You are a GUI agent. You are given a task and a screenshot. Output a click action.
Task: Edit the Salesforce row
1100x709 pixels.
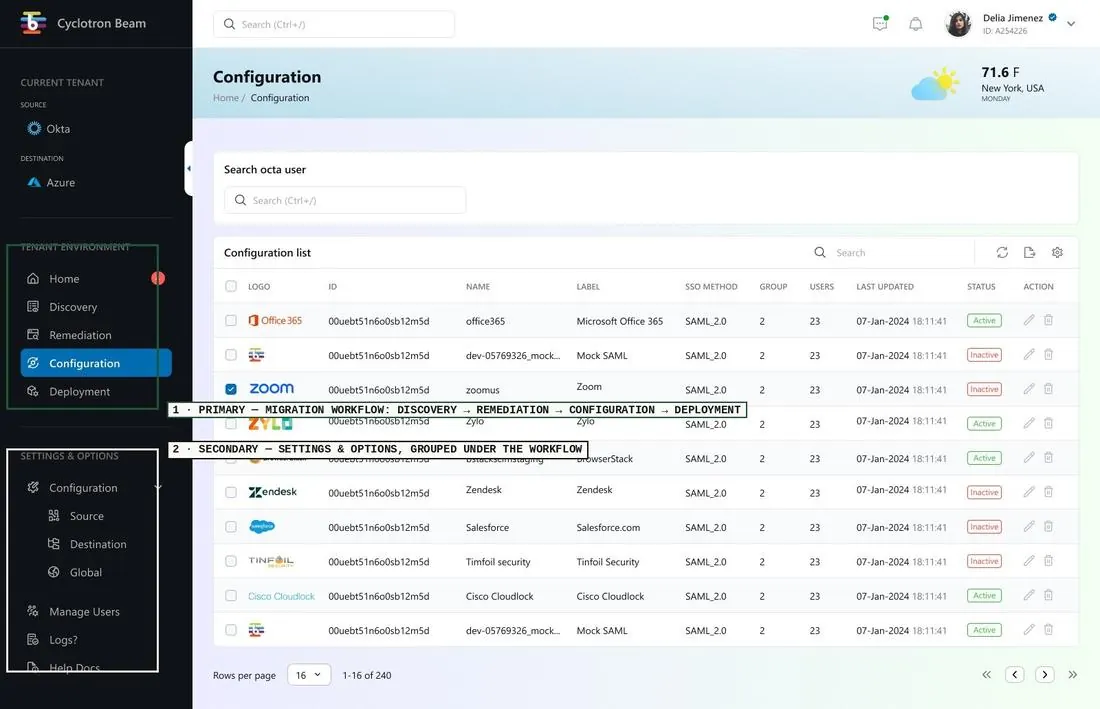pyautogui.click(x=1028, y=527)
